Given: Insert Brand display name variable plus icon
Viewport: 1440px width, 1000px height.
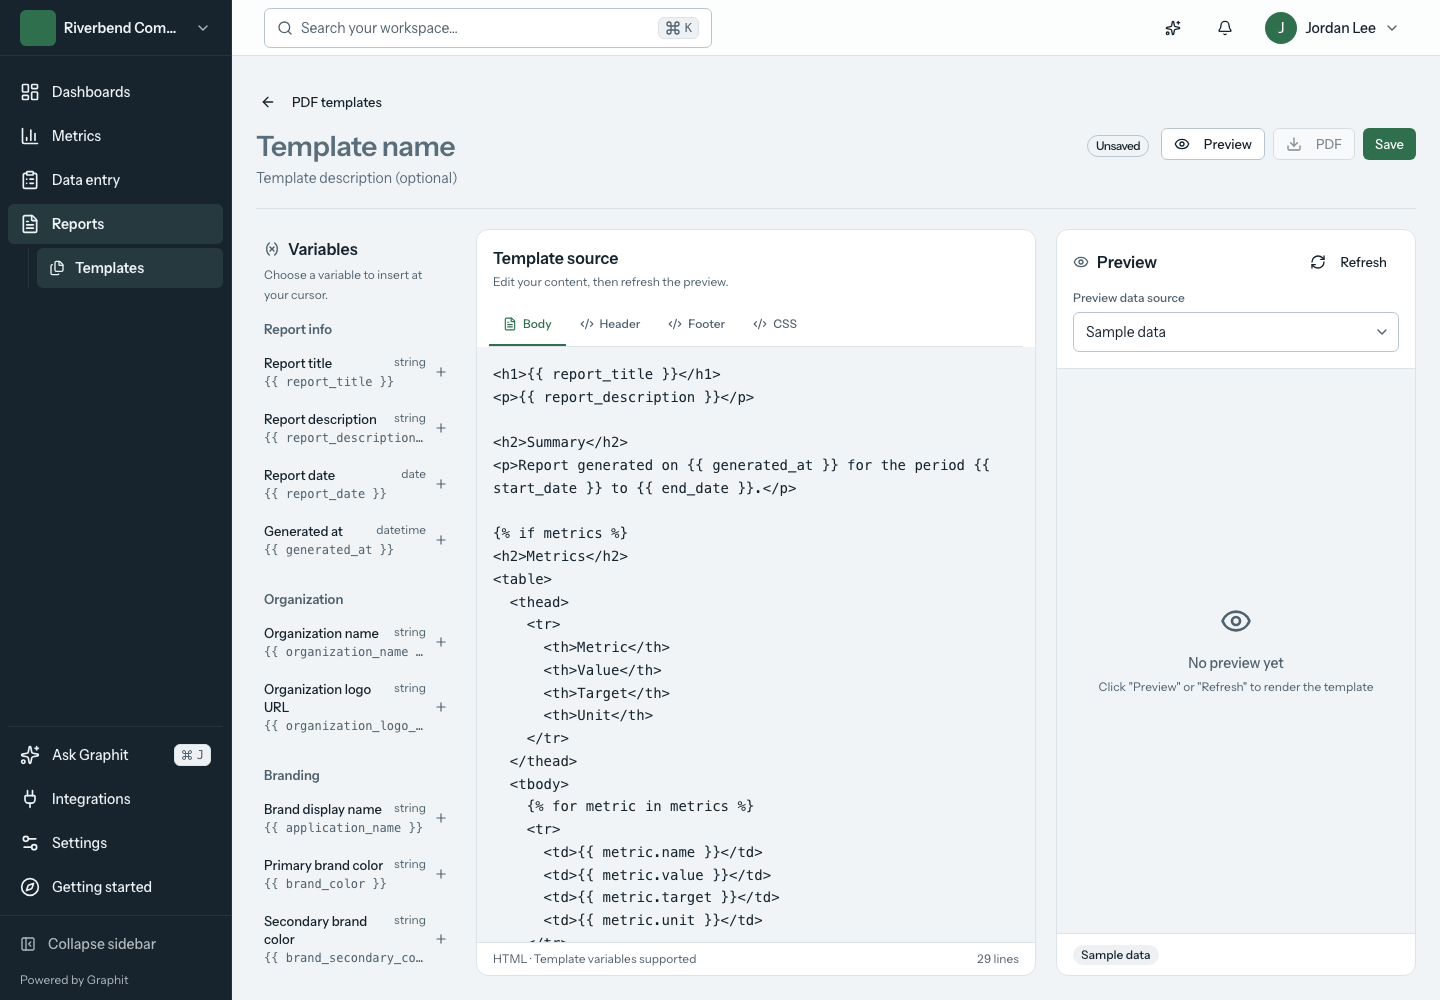Looking at the screenshot, I should point(441,818).
